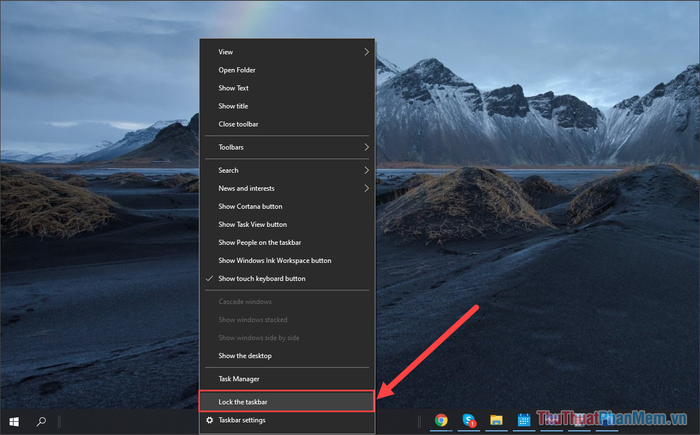Uncheck Show touch keyboard button

pyautogui.click(x=287, y=278)
